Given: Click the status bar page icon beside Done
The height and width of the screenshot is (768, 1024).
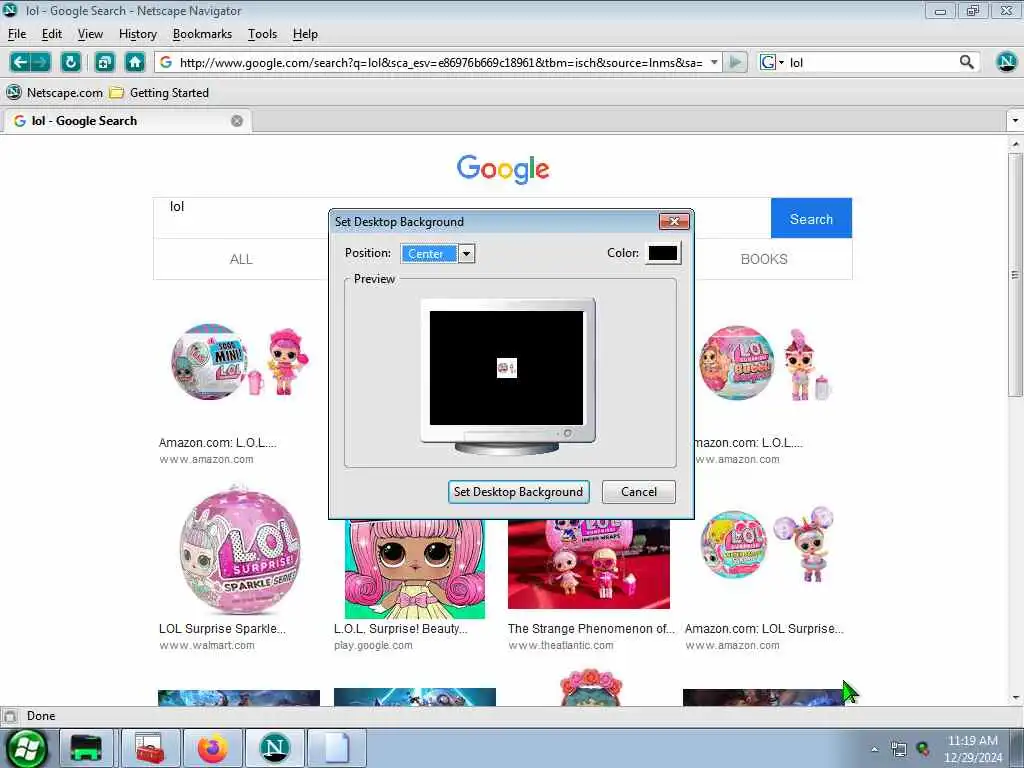Looking at the screenshot, I should pos(9,716).
